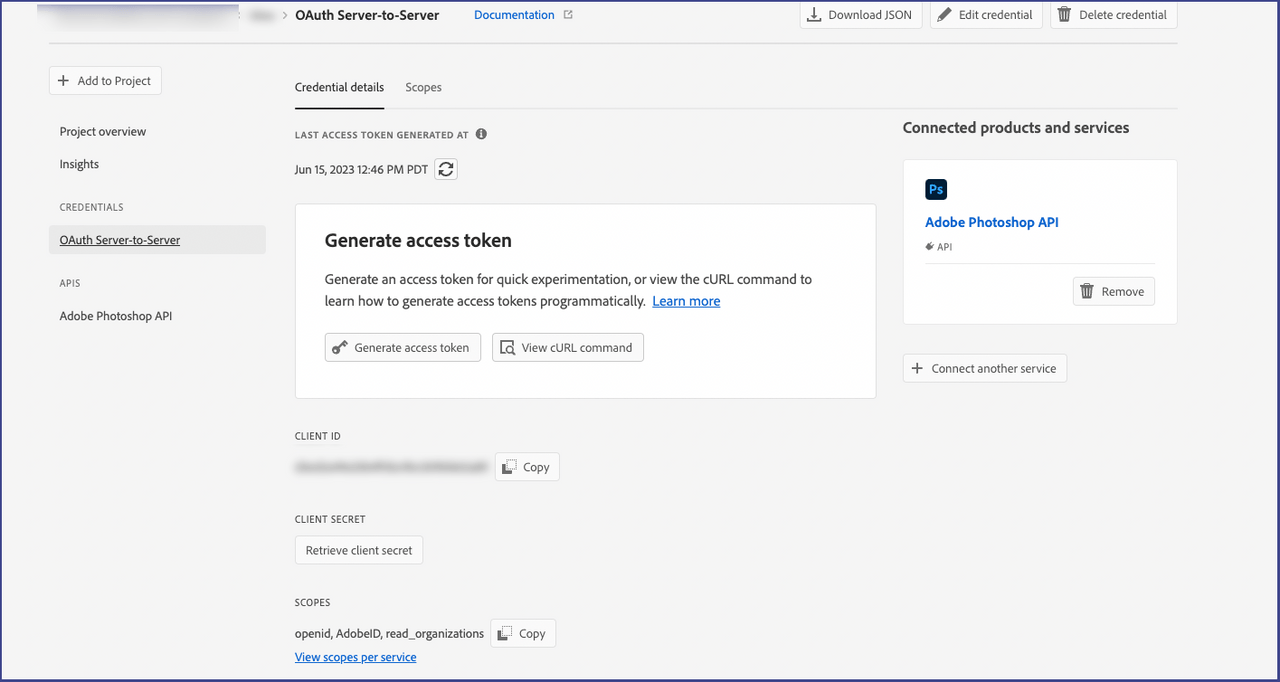Open Adobe Photoshop API in sidebar
This screenshot has width=1280, height=682.
(116, 316)
